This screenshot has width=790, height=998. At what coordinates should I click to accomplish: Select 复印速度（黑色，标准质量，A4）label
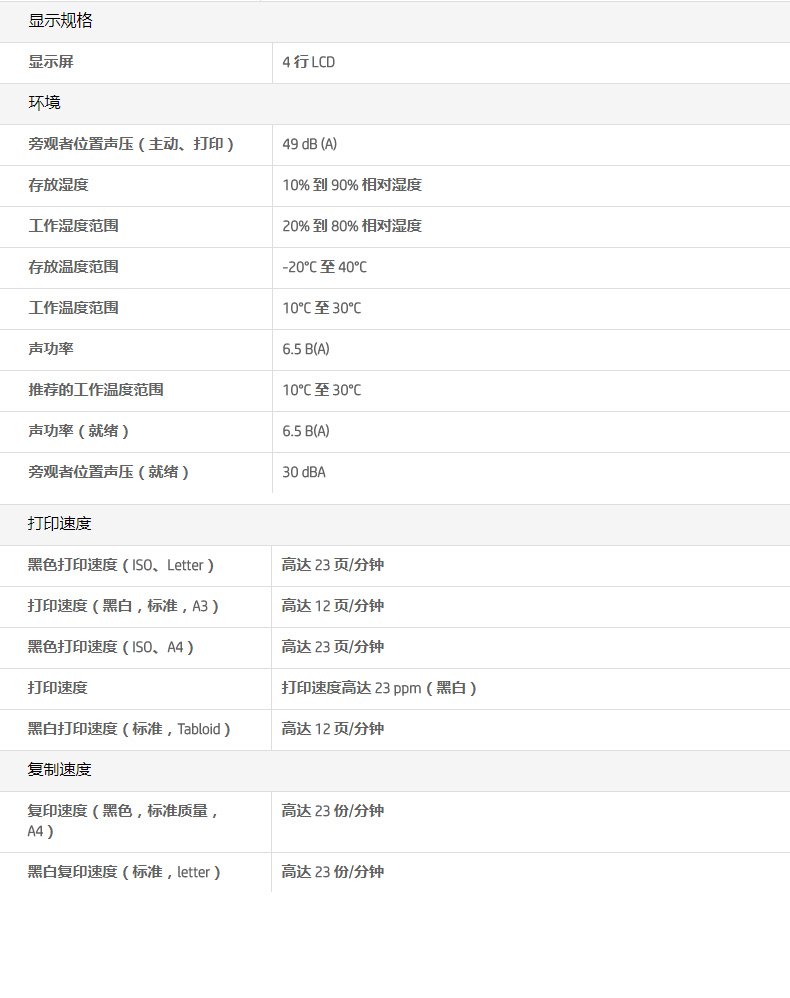pos(122,821)
